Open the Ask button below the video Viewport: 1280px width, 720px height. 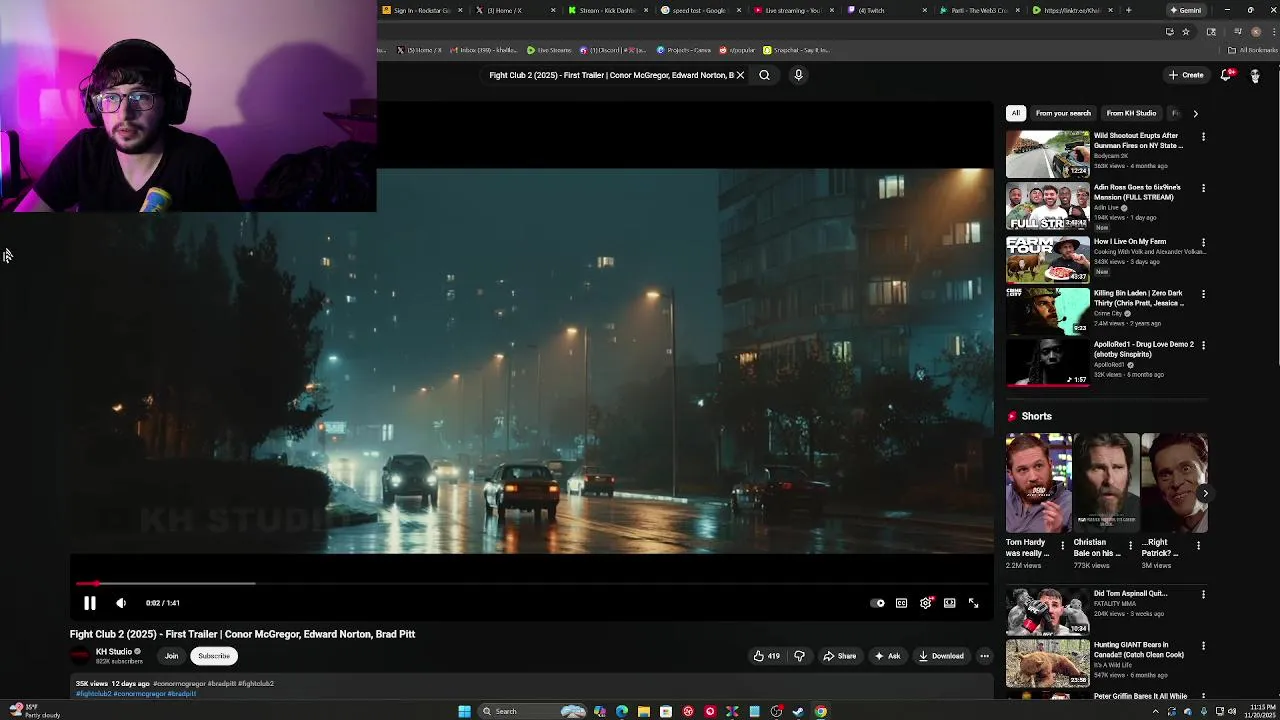[887, 656]
